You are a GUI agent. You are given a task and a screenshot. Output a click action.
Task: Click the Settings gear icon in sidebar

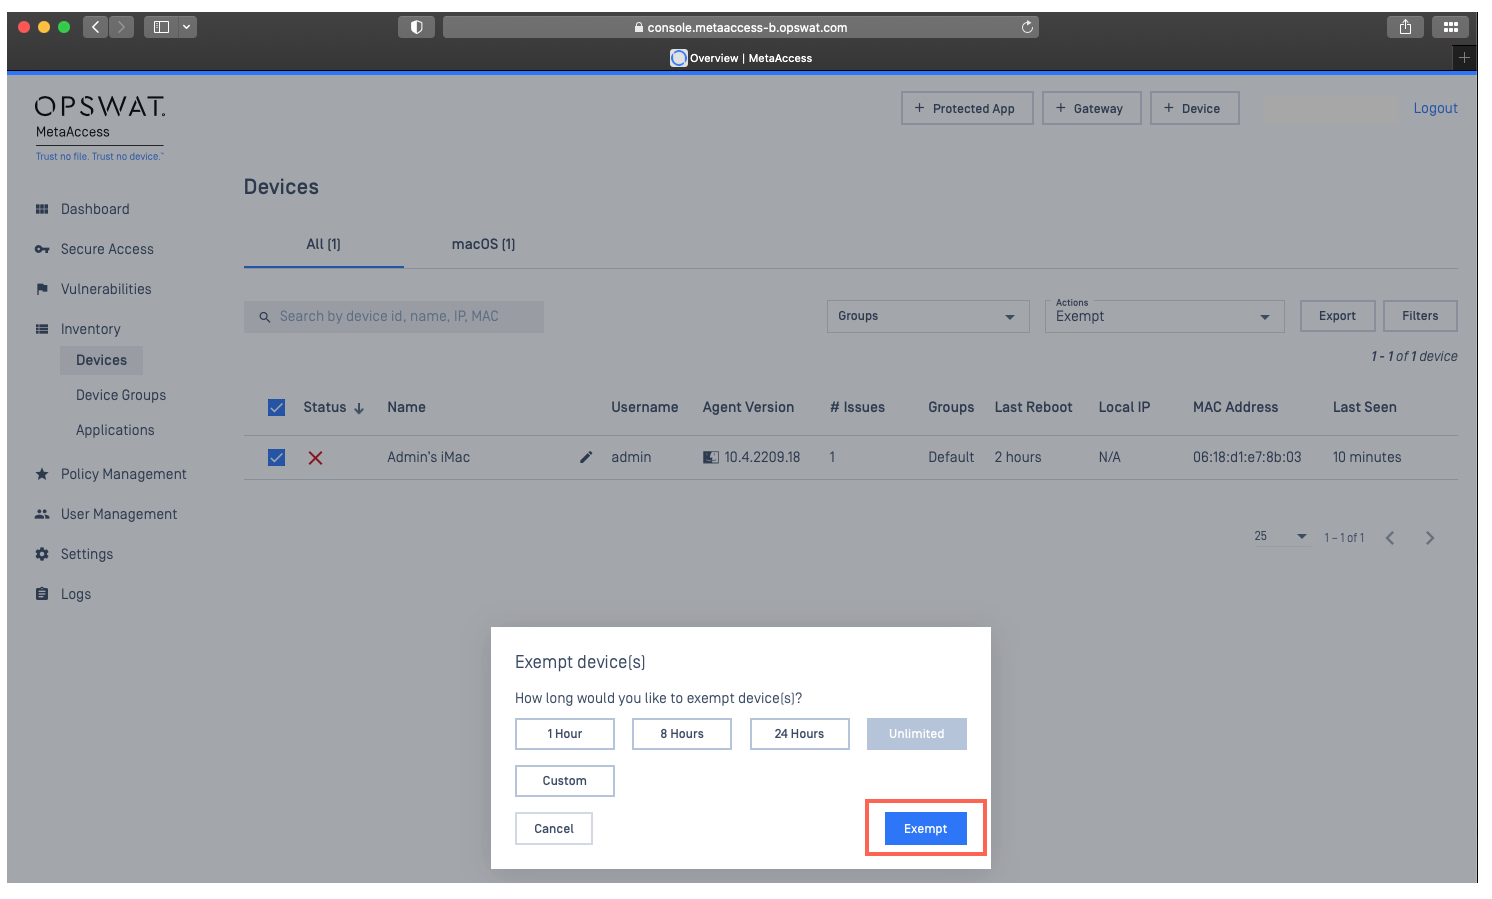[42, 554]
